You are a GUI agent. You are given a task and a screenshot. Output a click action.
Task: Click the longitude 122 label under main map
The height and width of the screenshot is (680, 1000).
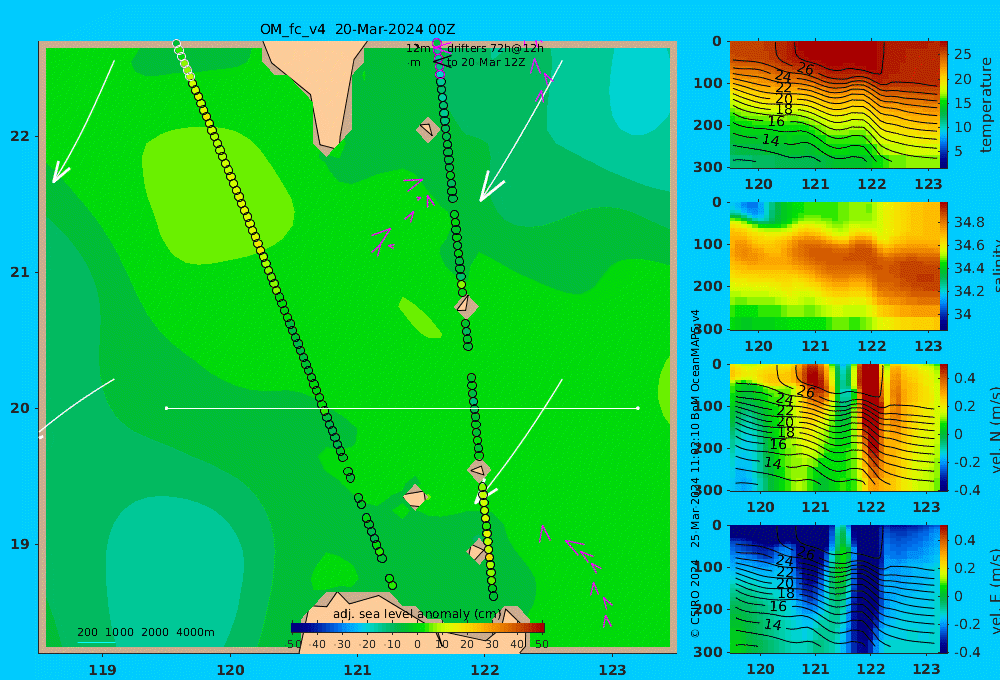coord(485,670)
